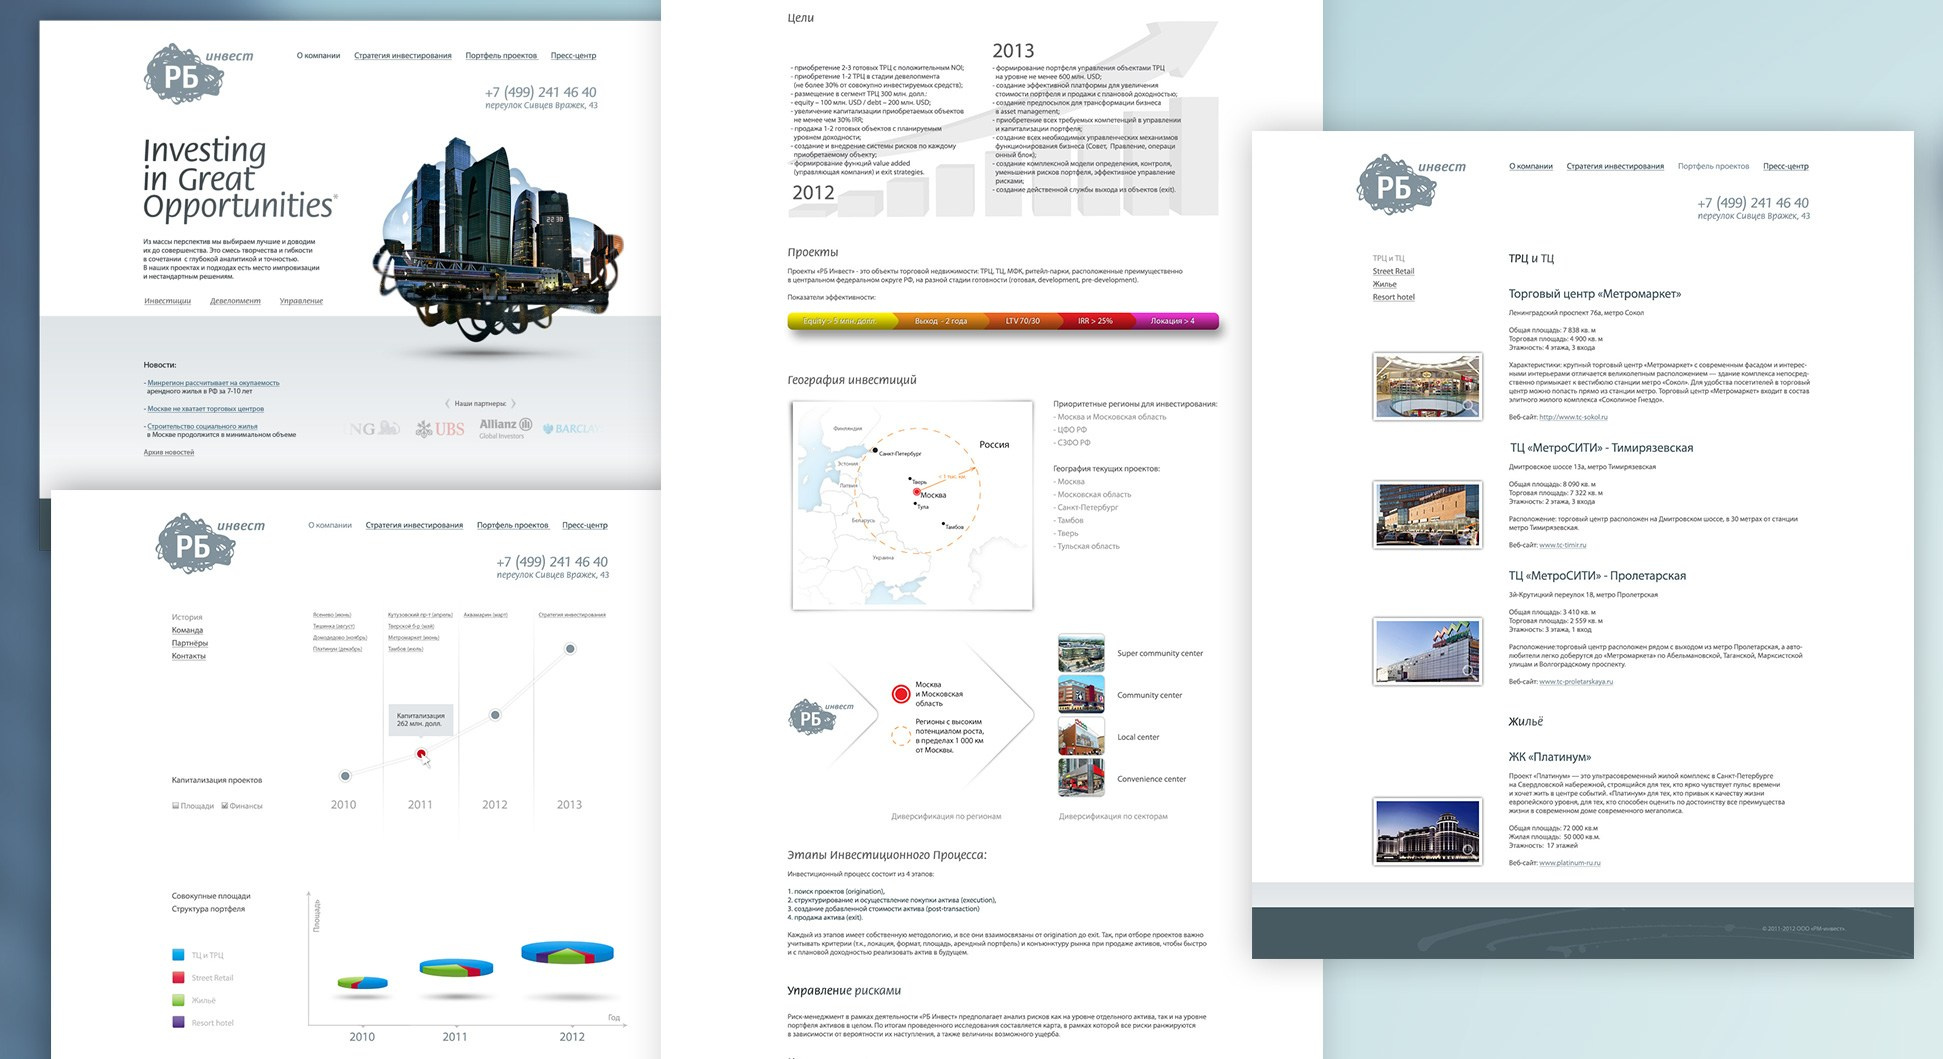Viewport: 1943px width, 1059px height.
Task: Open the Архив новостей link
Action: [169, 453]
